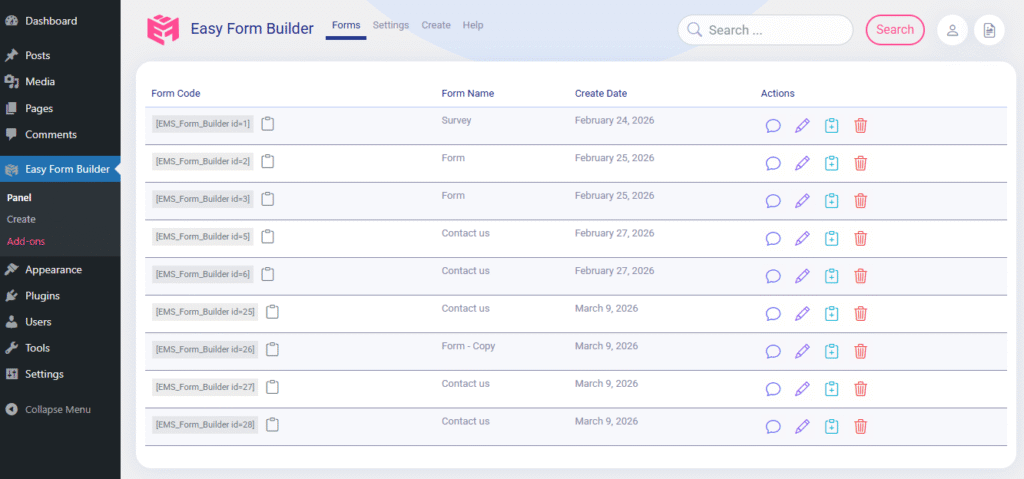Open the Create tab in top navigation
The image size is (1024, 479).
pos(436,25)
